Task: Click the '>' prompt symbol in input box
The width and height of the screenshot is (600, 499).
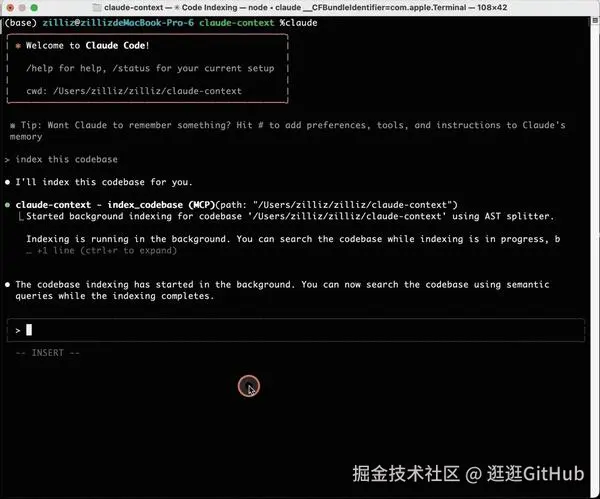Action: 18,331
